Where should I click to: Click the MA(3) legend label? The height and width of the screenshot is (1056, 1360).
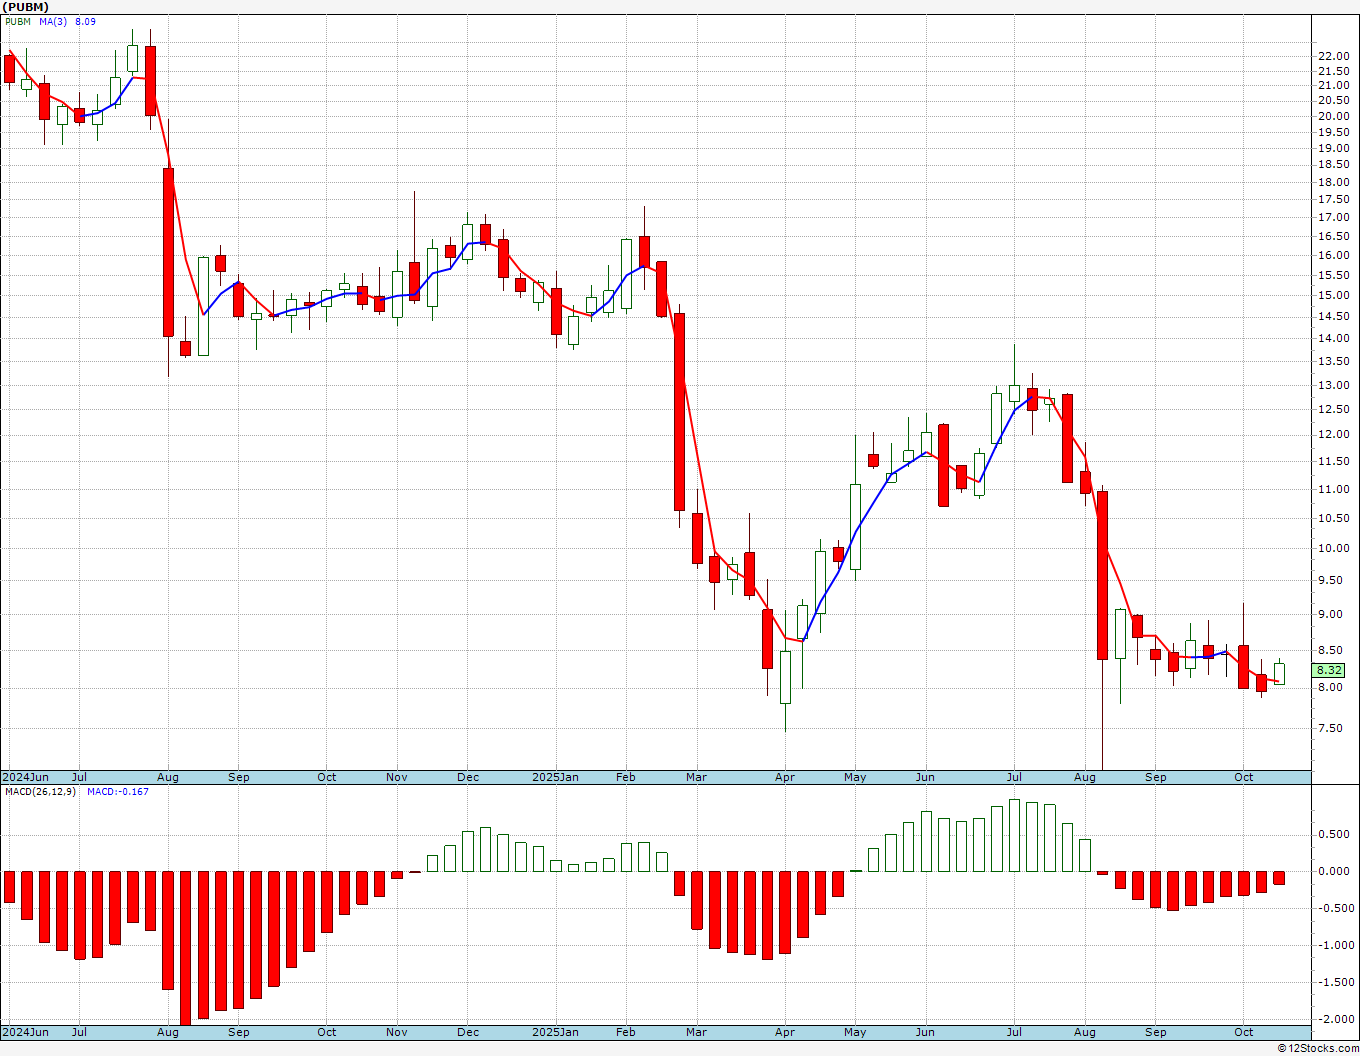point(53,21)
